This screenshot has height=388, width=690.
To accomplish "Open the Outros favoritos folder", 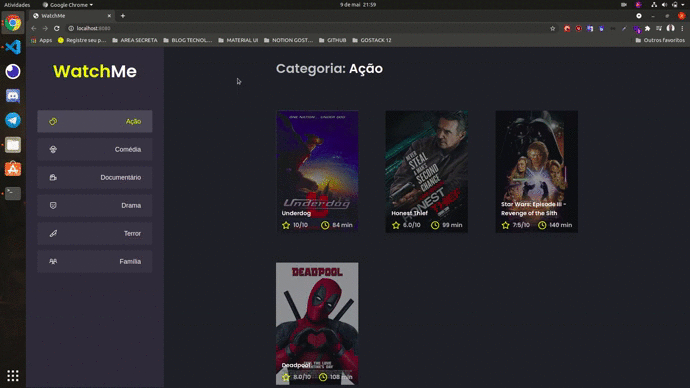I will click(x=660, y=40).
